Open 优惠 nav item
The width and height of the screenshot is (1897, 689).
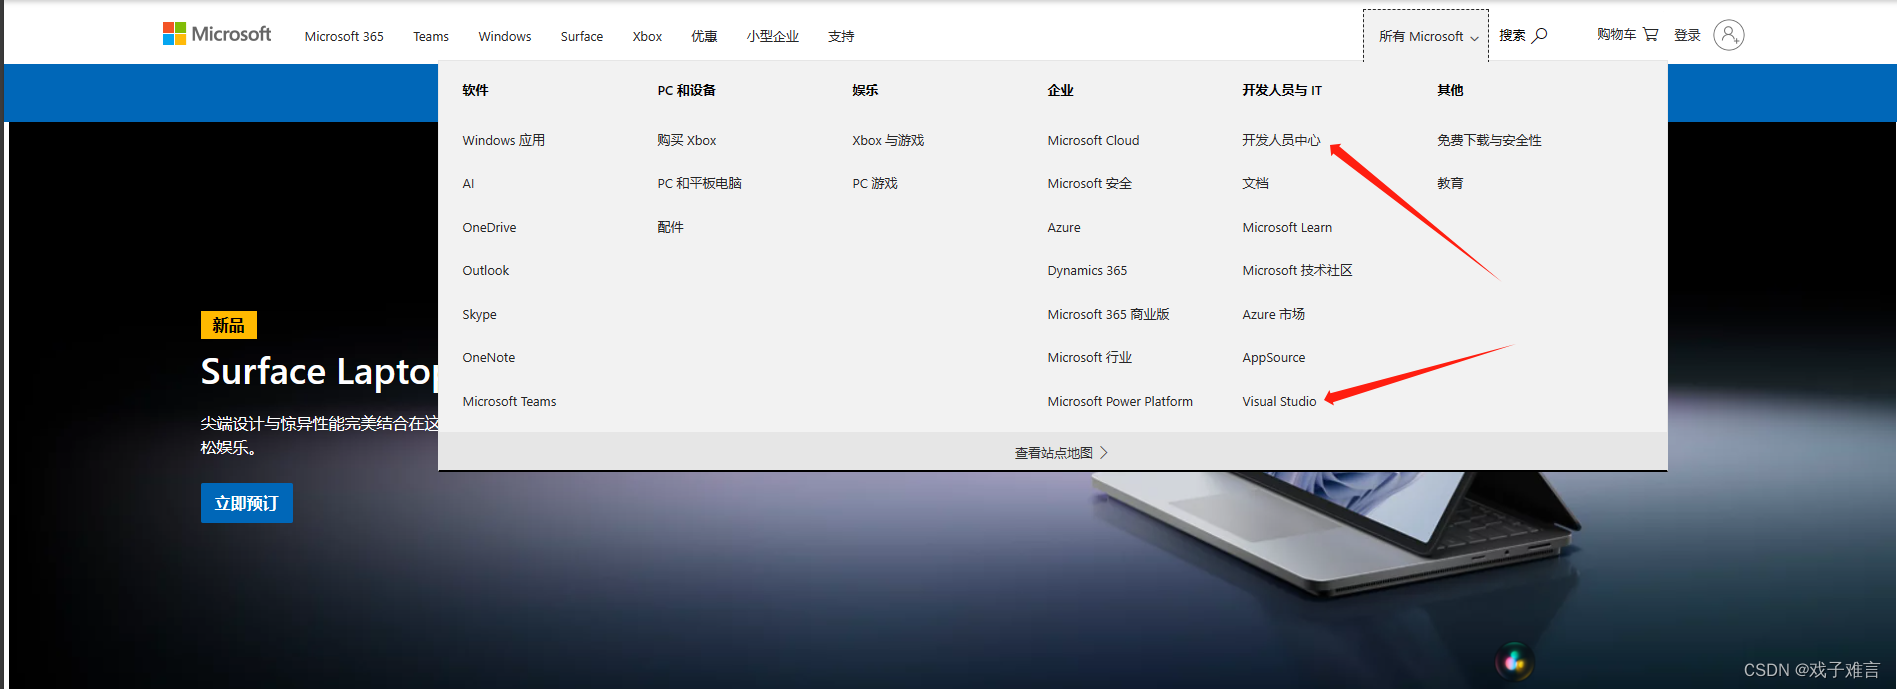(x=704, y=36)
